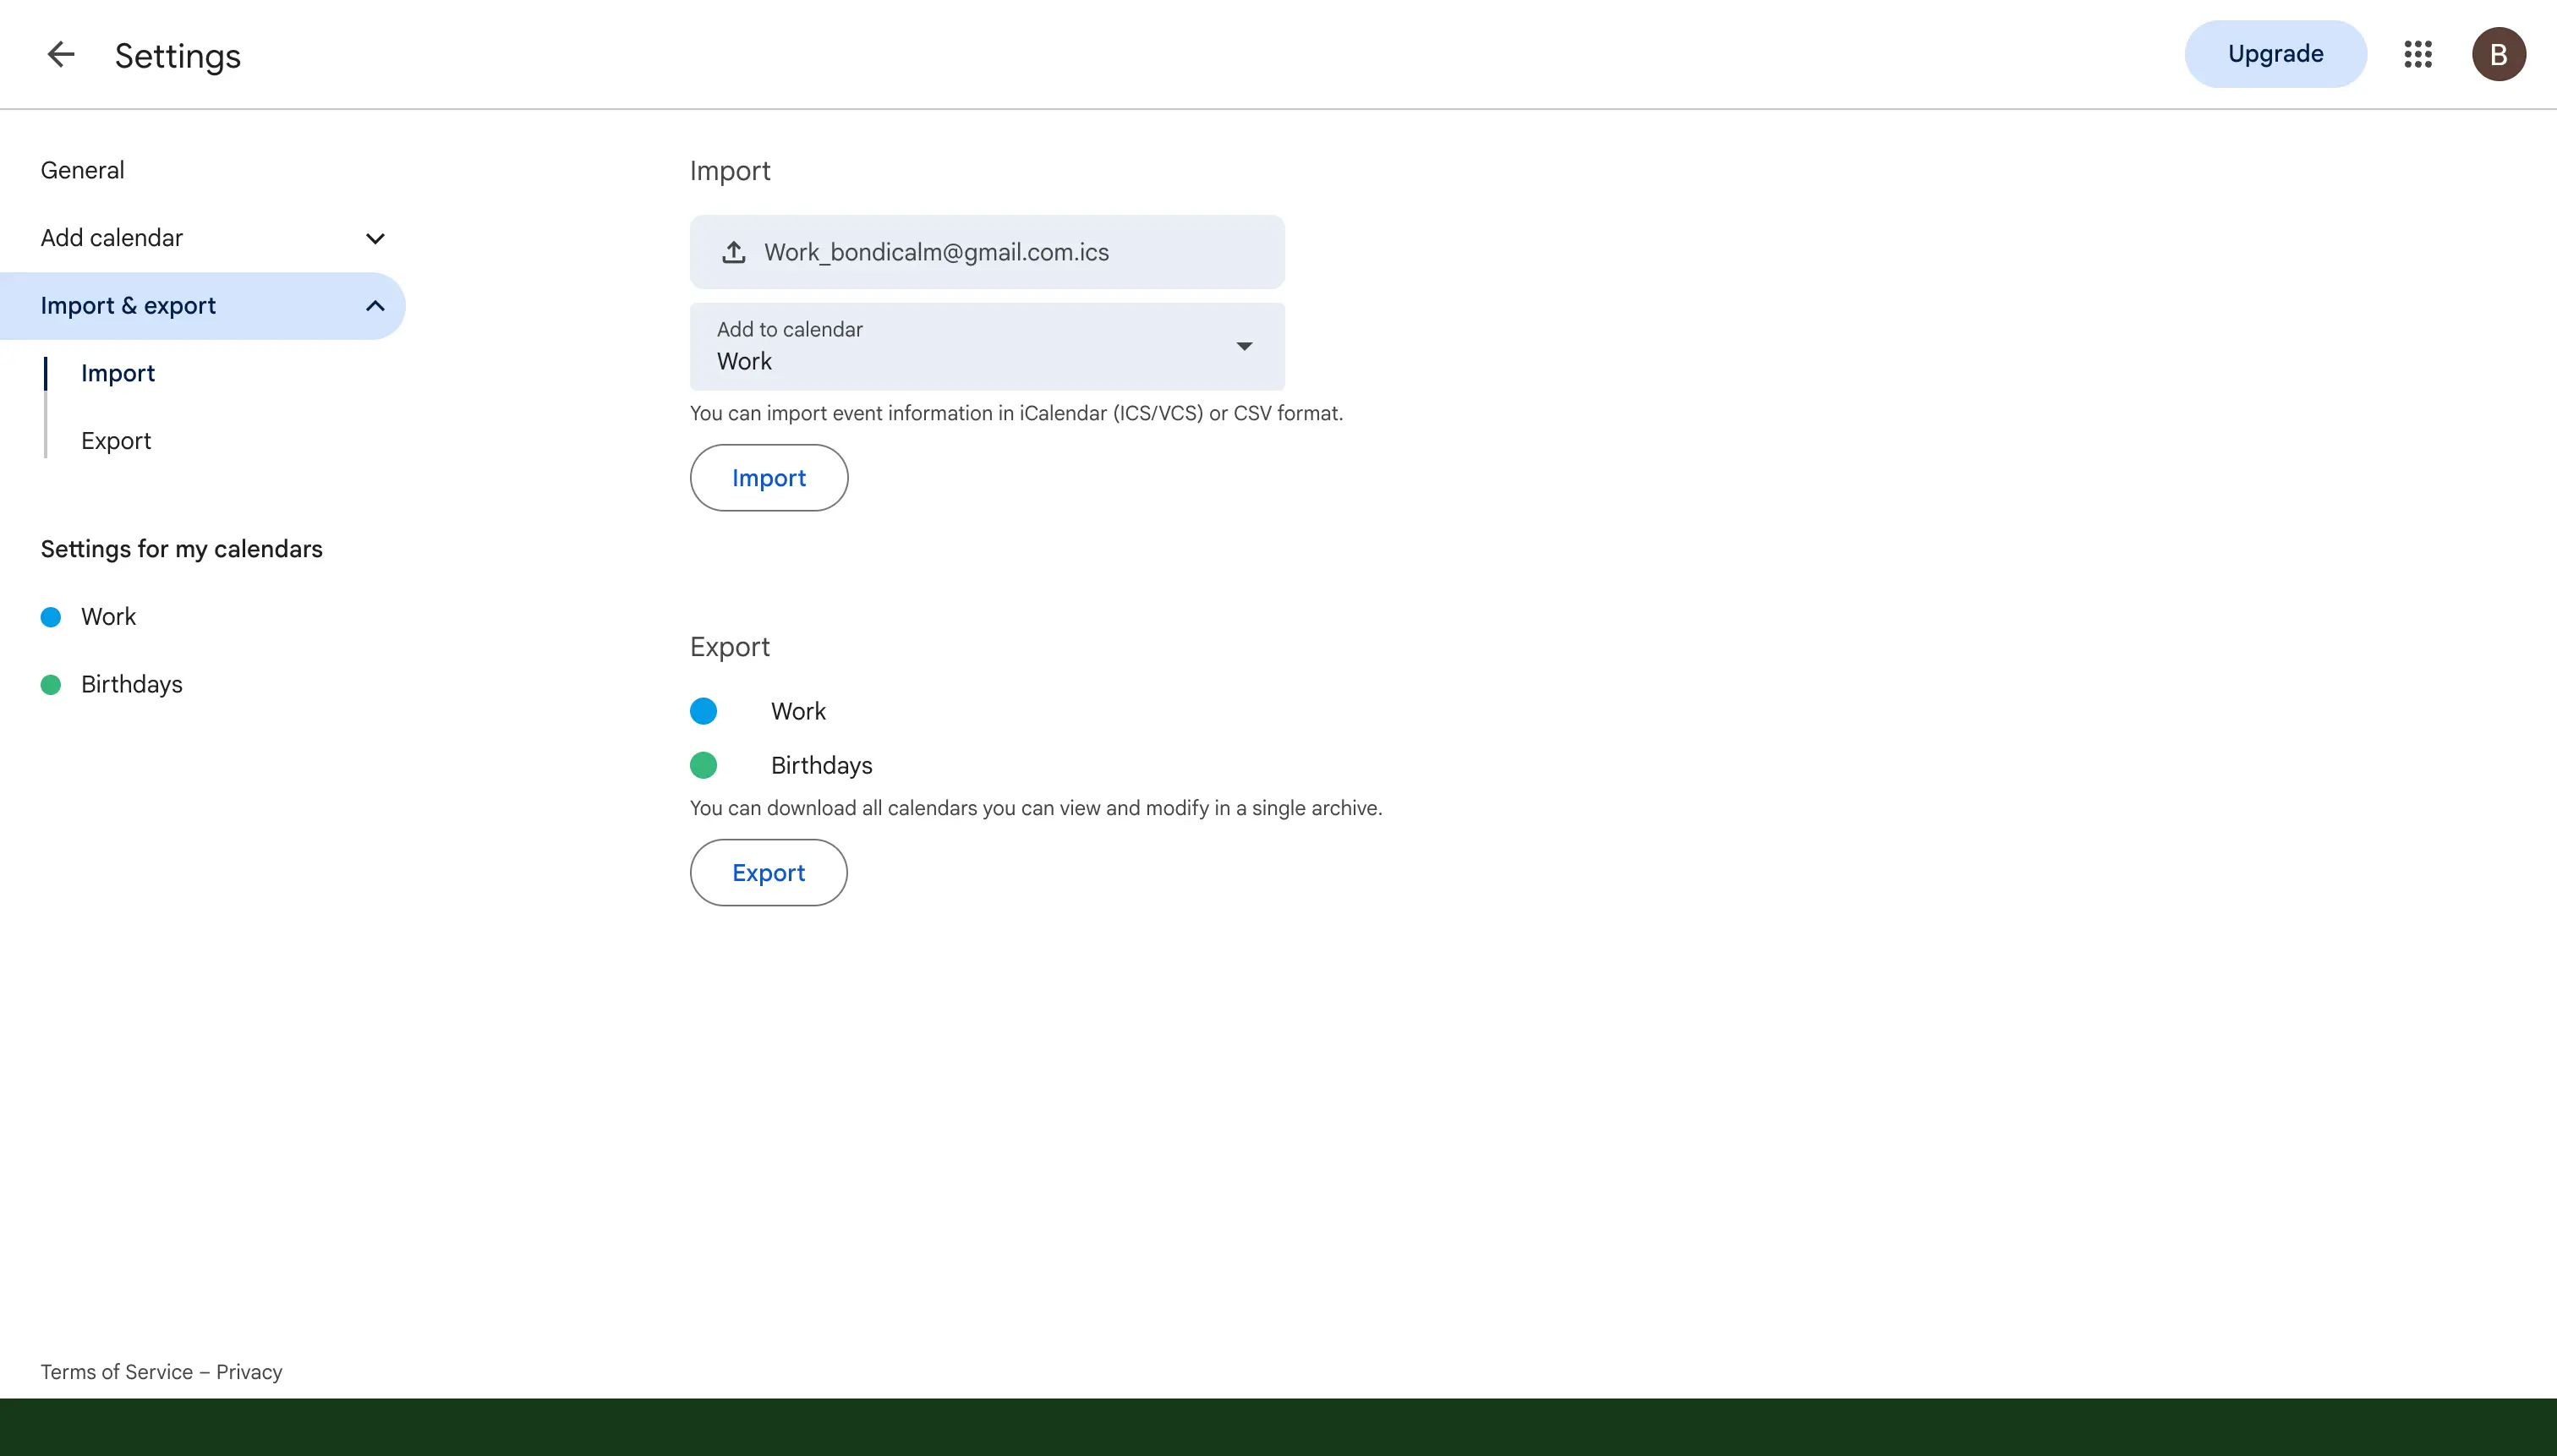Select the Import & export section
This screenshot has height=1456, width=2557.
(x=203, y=306)
